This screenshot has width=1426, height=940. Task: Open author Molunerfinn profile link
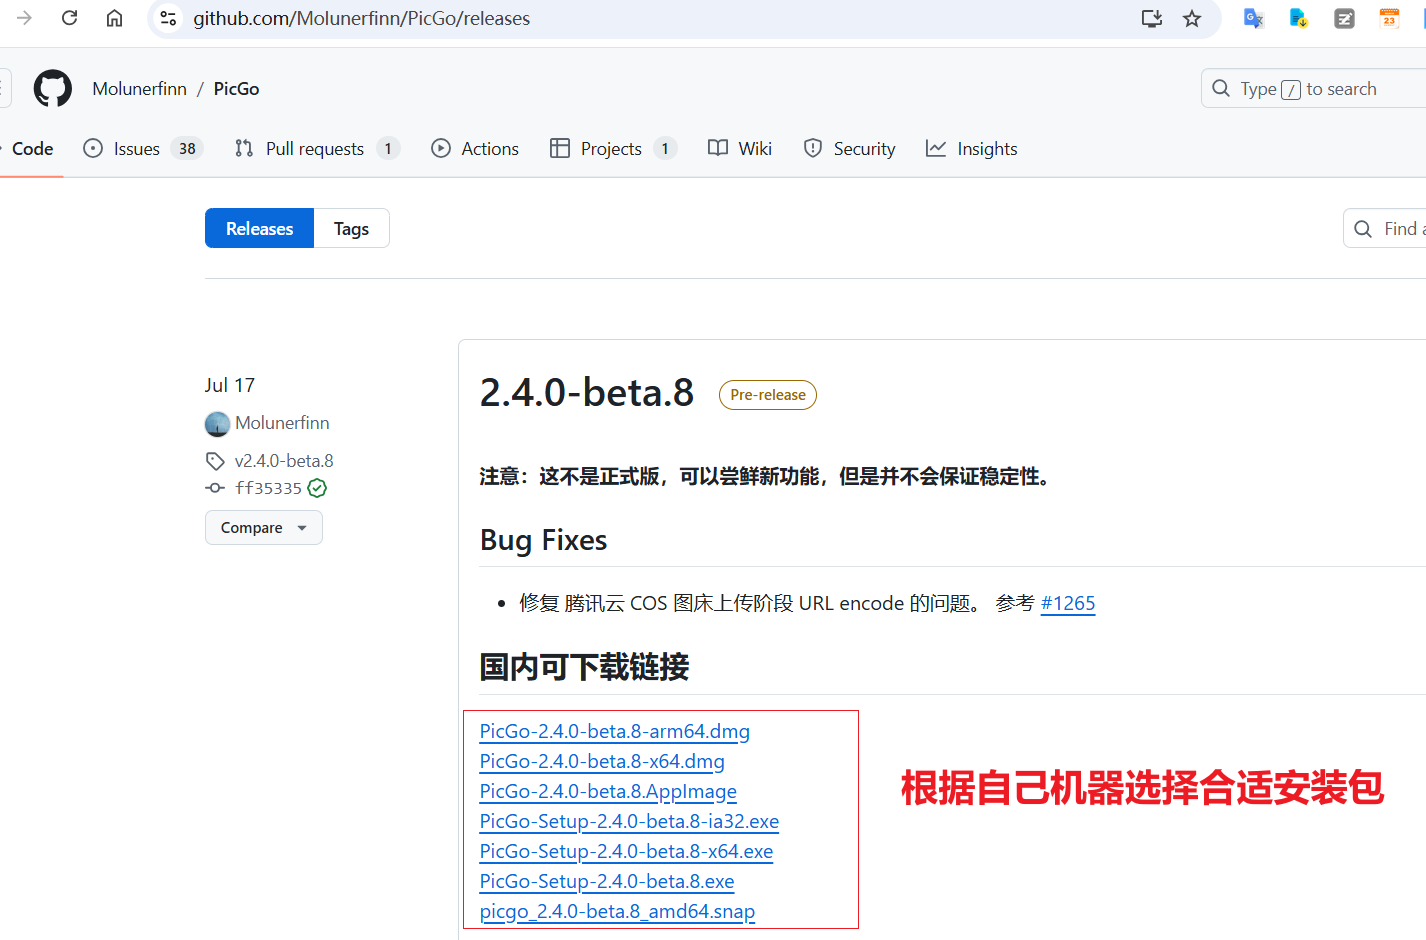point(282,423)
